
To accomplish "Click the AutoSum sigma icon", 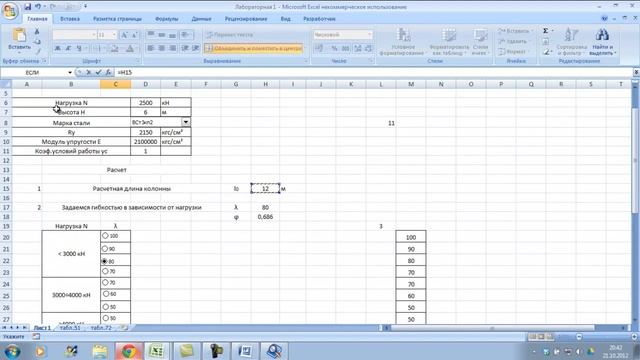I will [x=546, y=31].
